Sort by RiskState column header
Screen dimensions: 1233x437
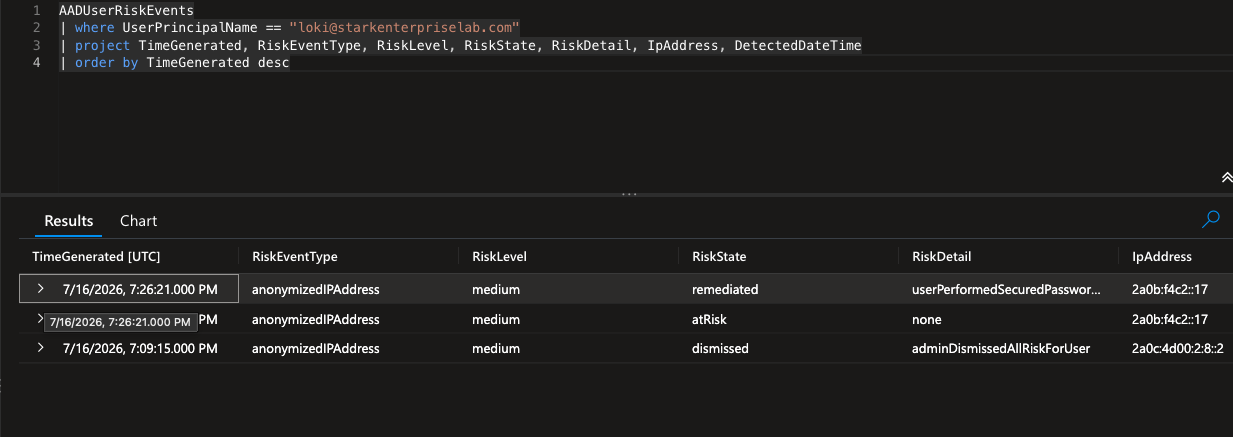[x=719, y=257]
